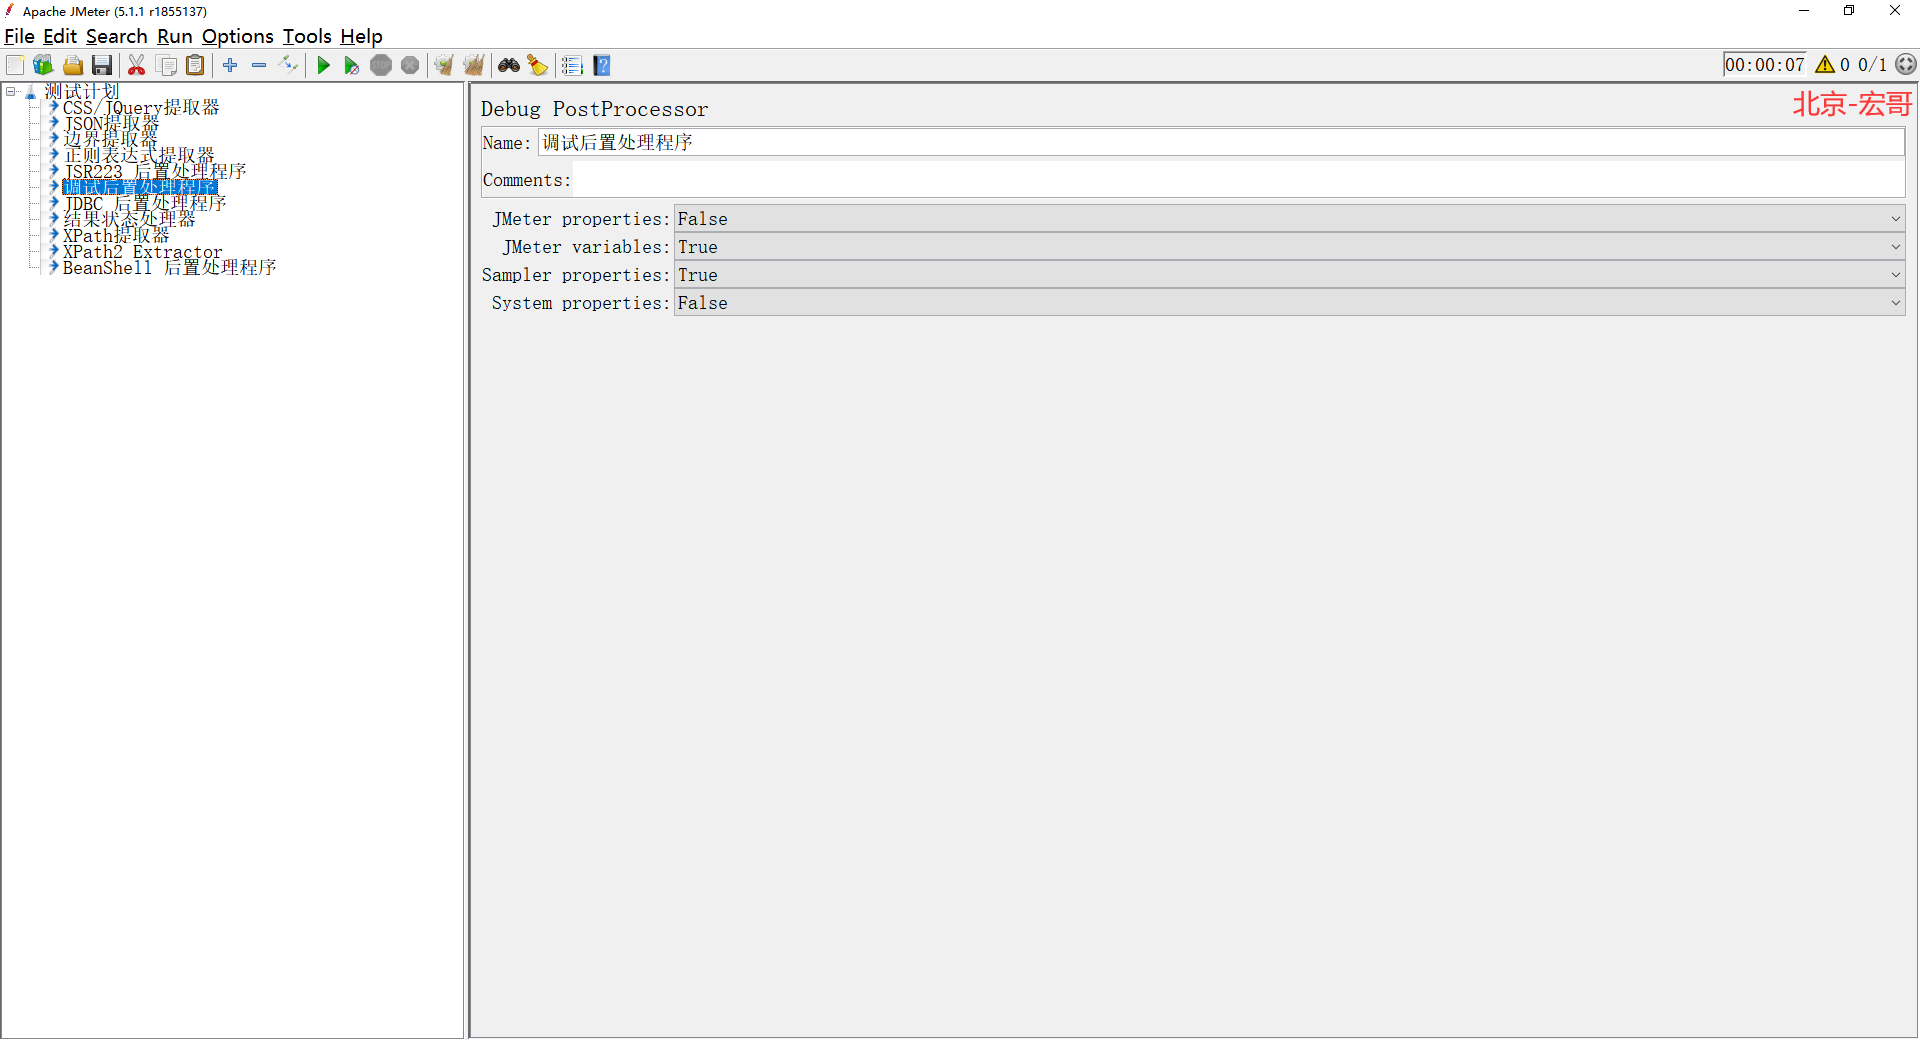Collapse the 测试计划 tree node
The image size is (1920, 1040).
(x=11, y=91)
